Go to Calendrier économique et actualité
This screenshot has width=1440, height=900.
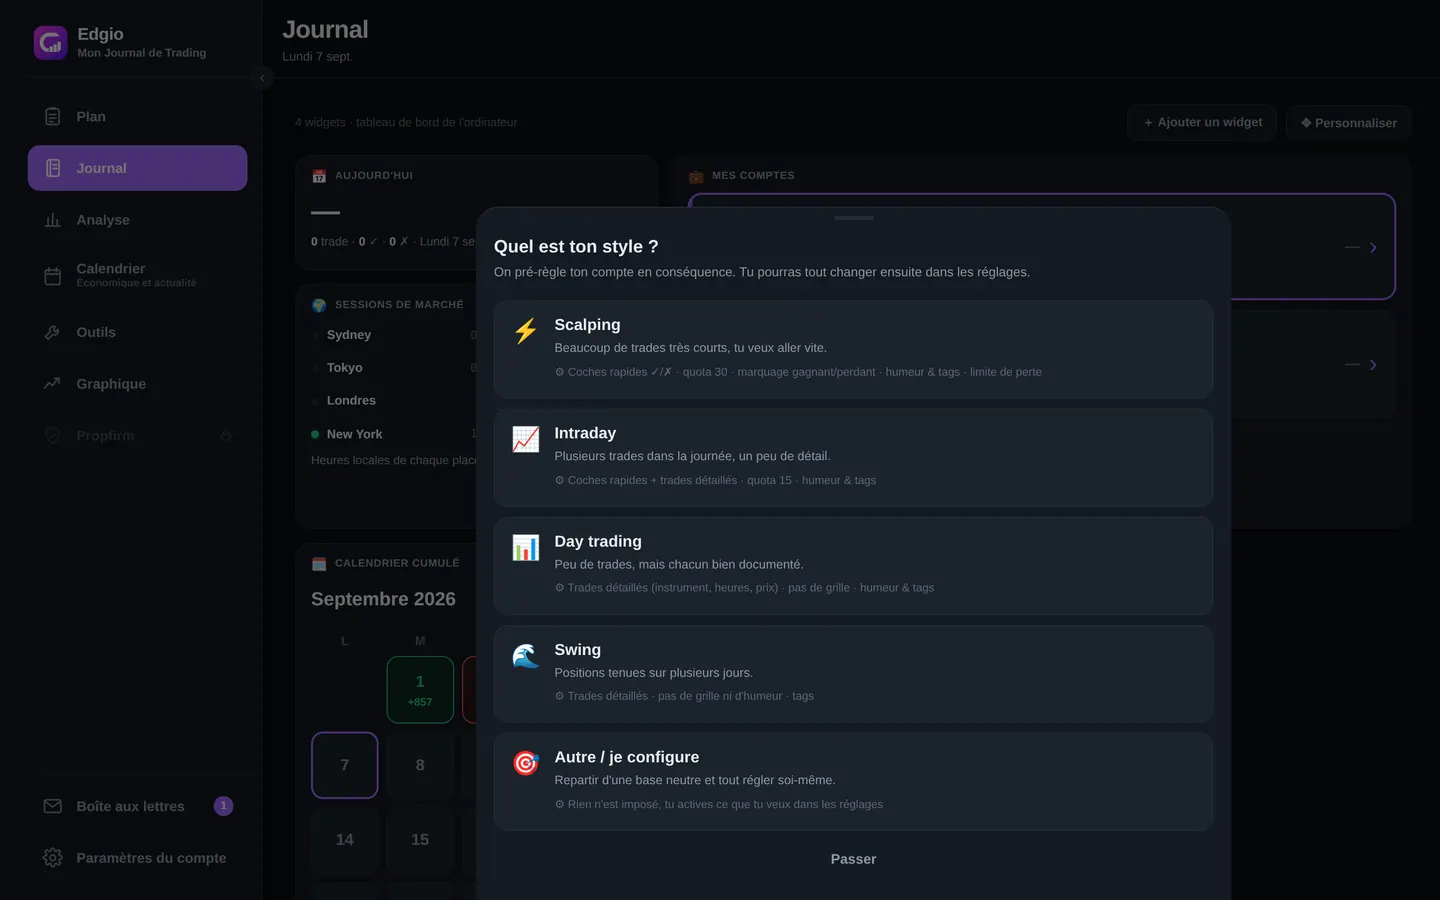click(137, 275)
